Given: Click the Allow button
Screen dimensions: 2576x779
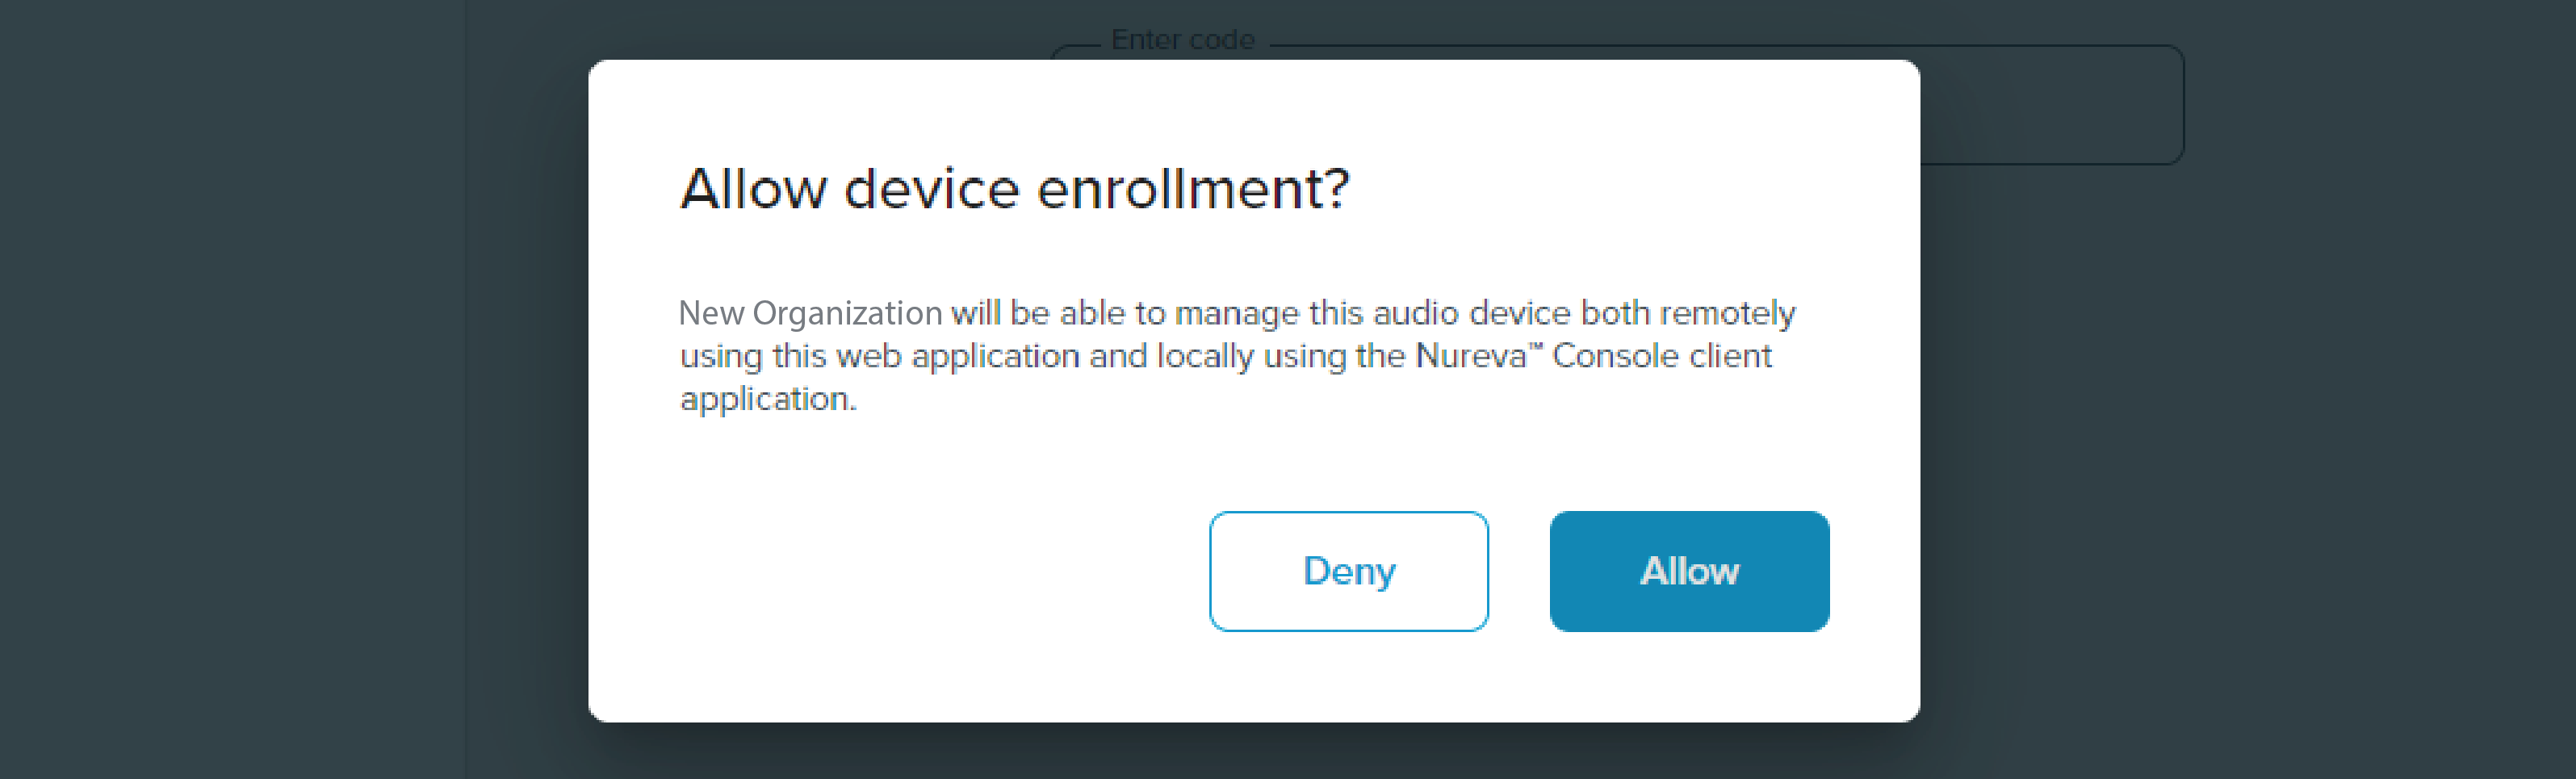Looking at the screenshot, I should click(1689, 571).
